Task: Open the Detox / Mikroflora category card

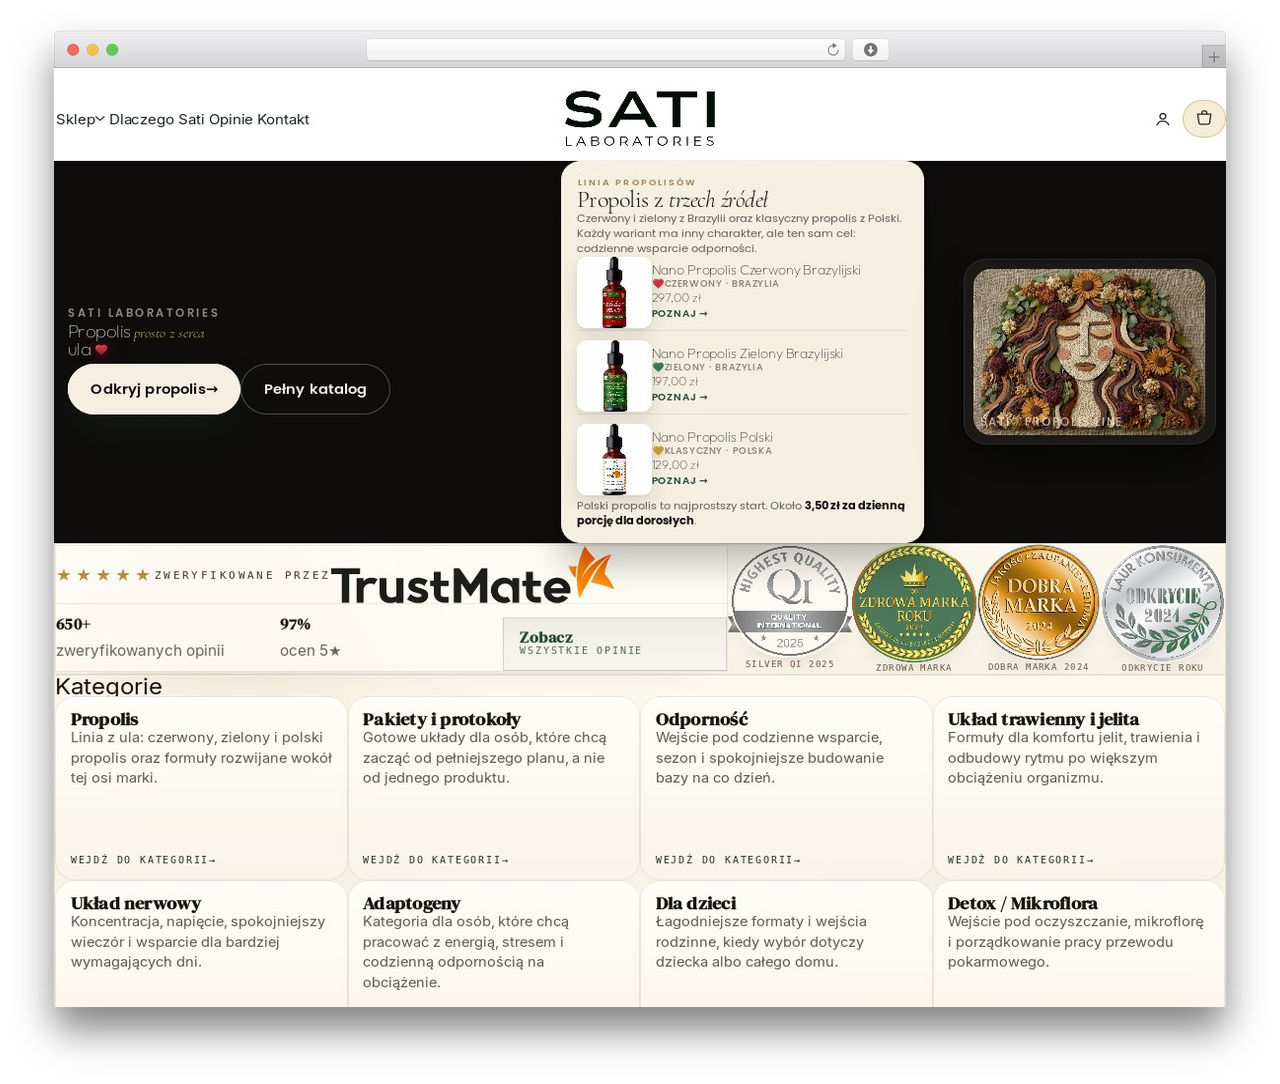Action: (1079, 944)
